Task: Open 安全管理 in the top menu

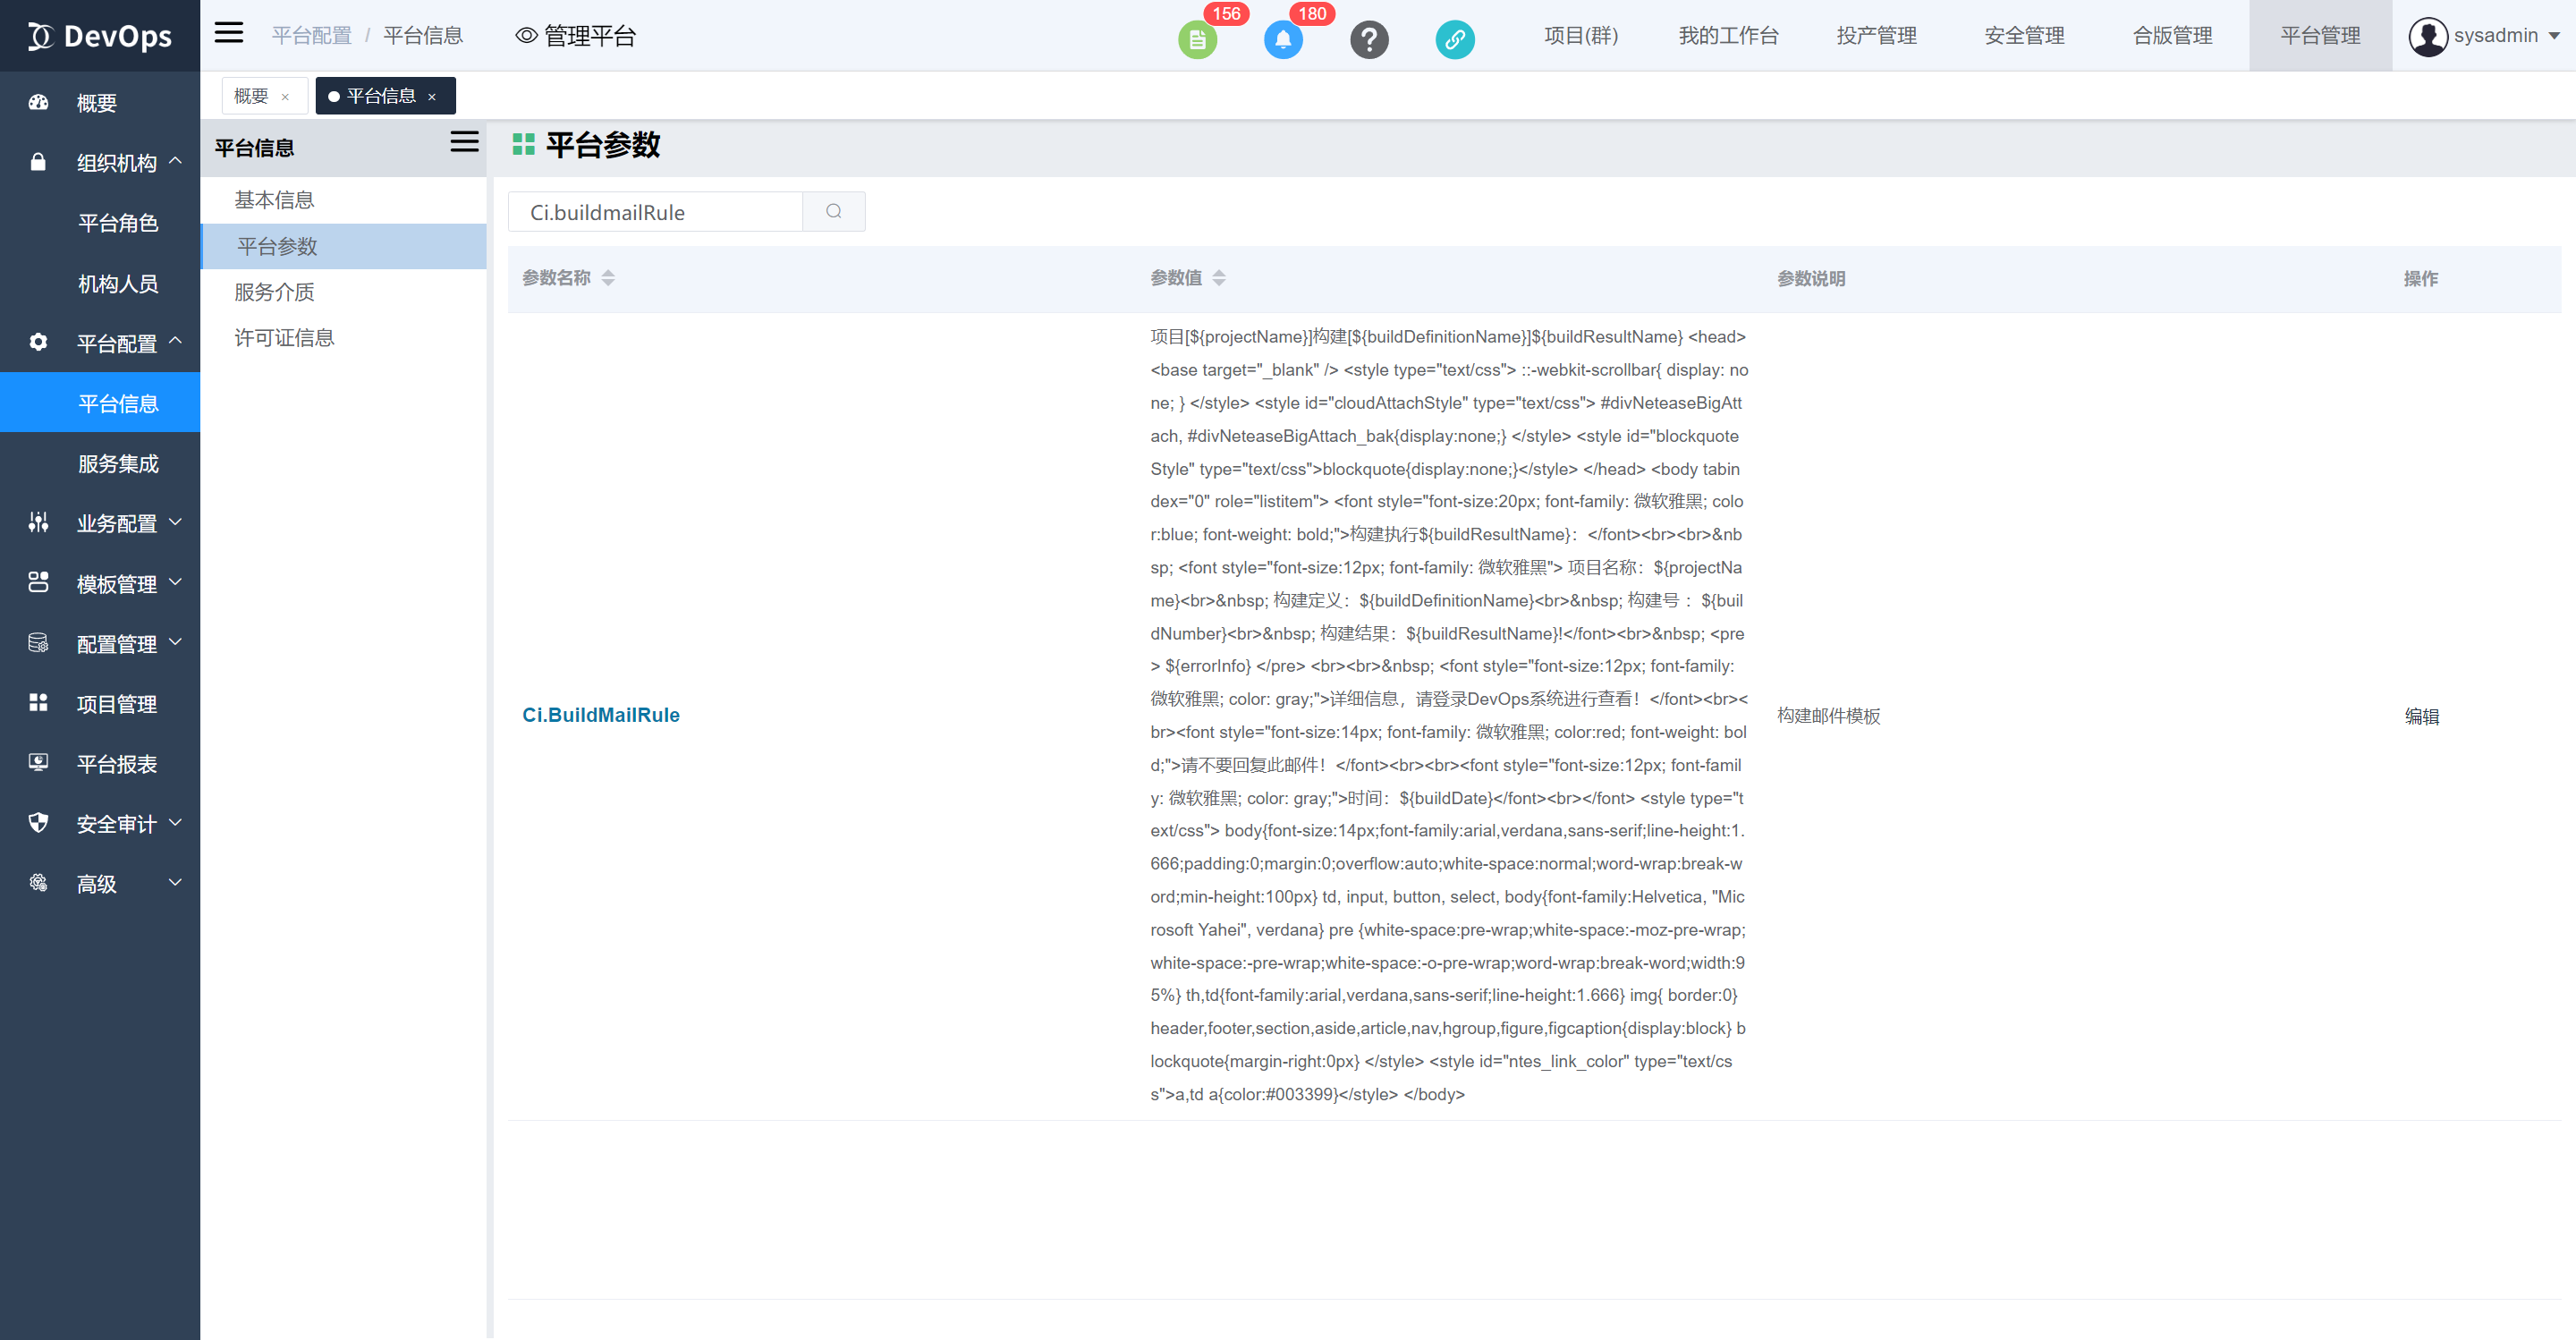Action: coord(2024,36)
